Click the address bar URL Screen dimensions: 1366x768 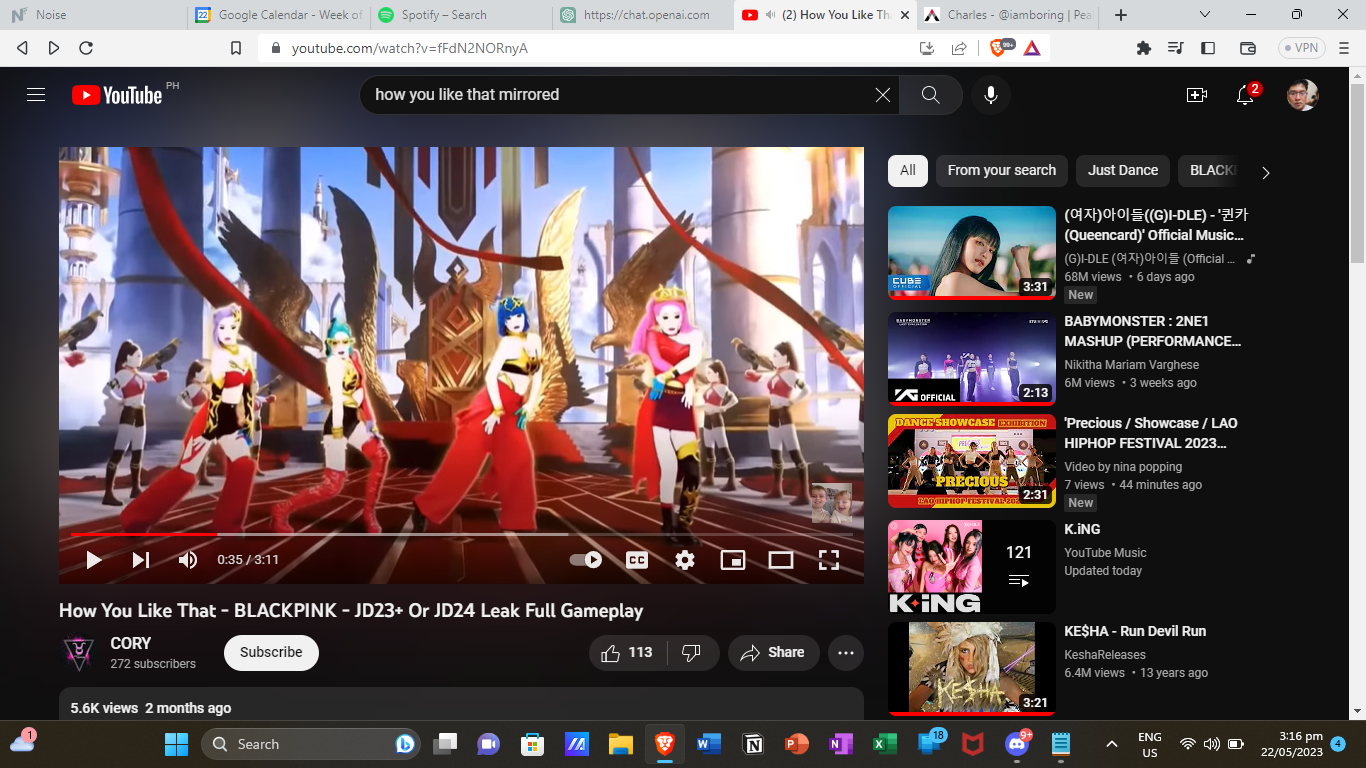coord(410,48)
